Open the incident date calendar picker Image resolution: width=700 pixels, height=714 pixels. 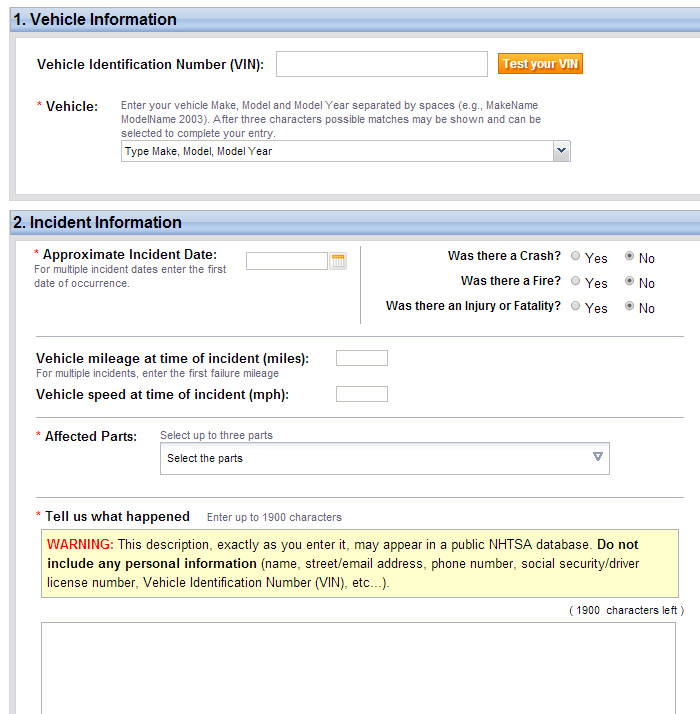point(338,261)
